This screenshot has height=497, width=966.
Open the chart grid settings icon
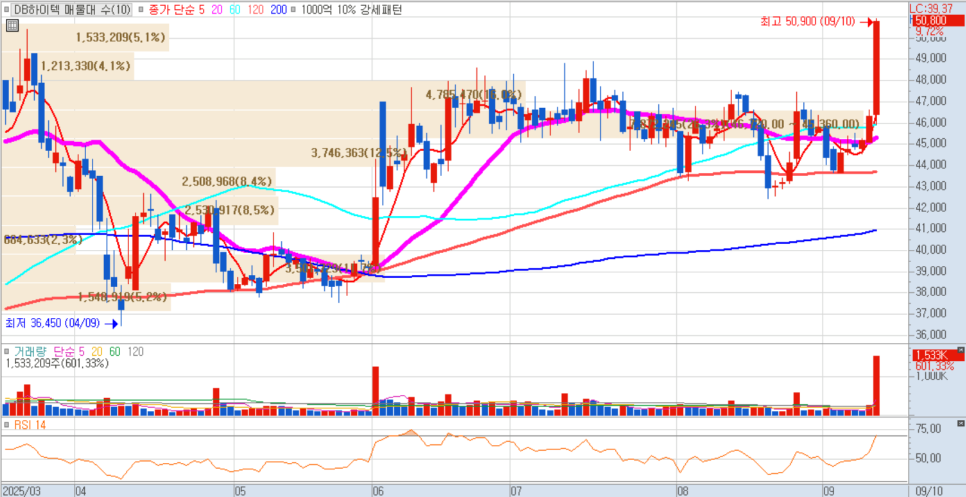(x=12, y=25)
